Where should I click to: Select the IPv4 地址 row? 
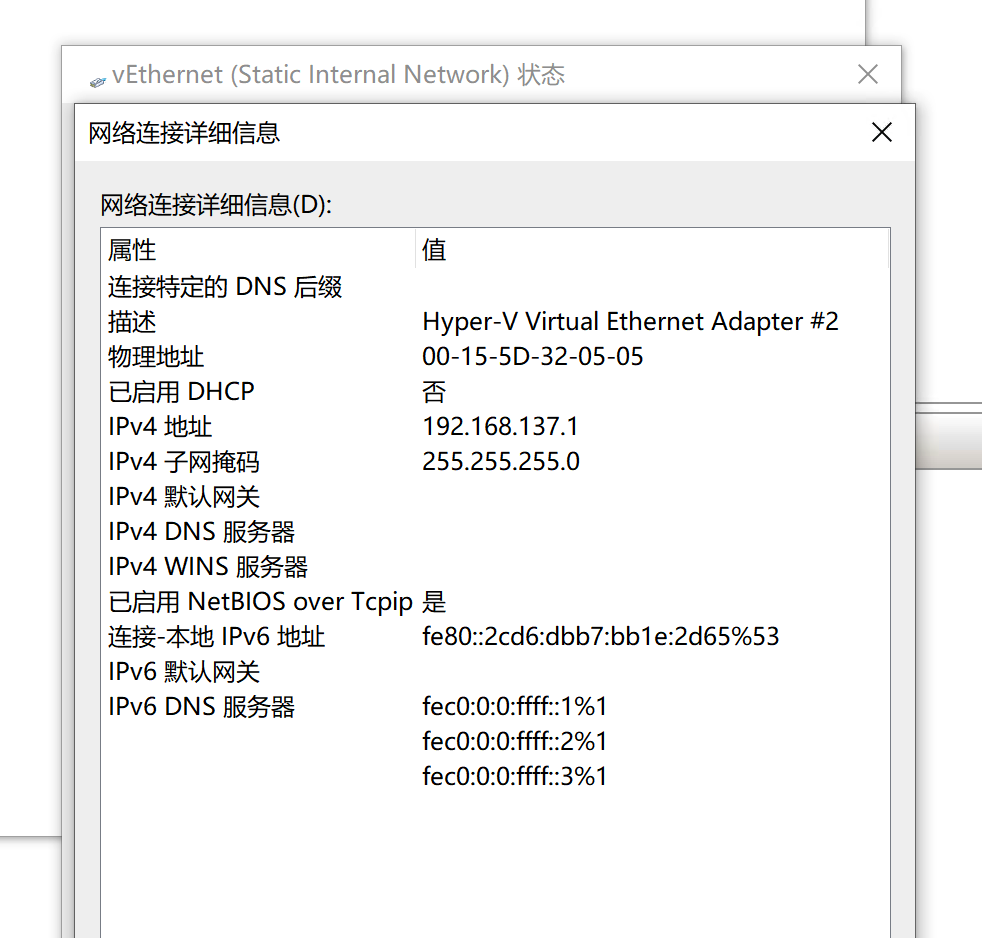(160, 427)
